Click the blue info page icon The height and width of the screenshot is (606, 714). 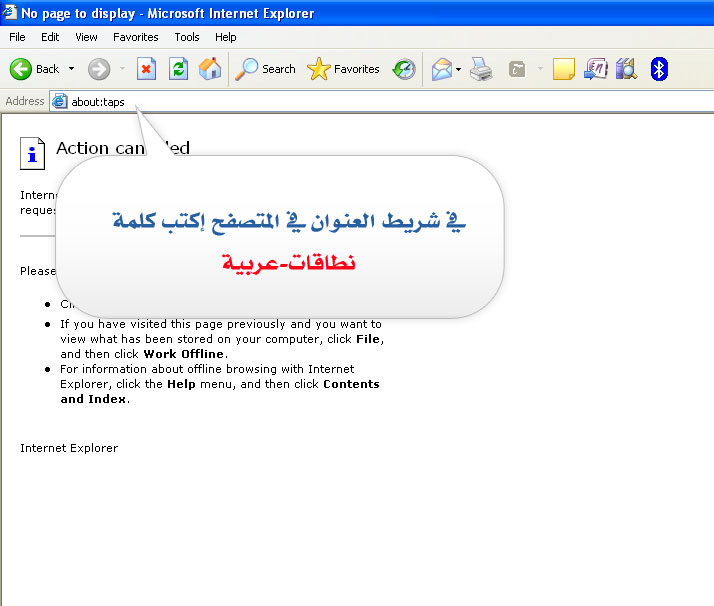32,153
